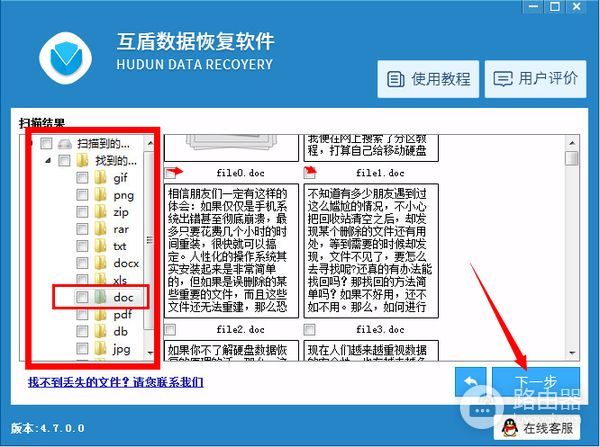Click the 使用教程 document icon
600x447 pixels.
(x=395, y=79)
